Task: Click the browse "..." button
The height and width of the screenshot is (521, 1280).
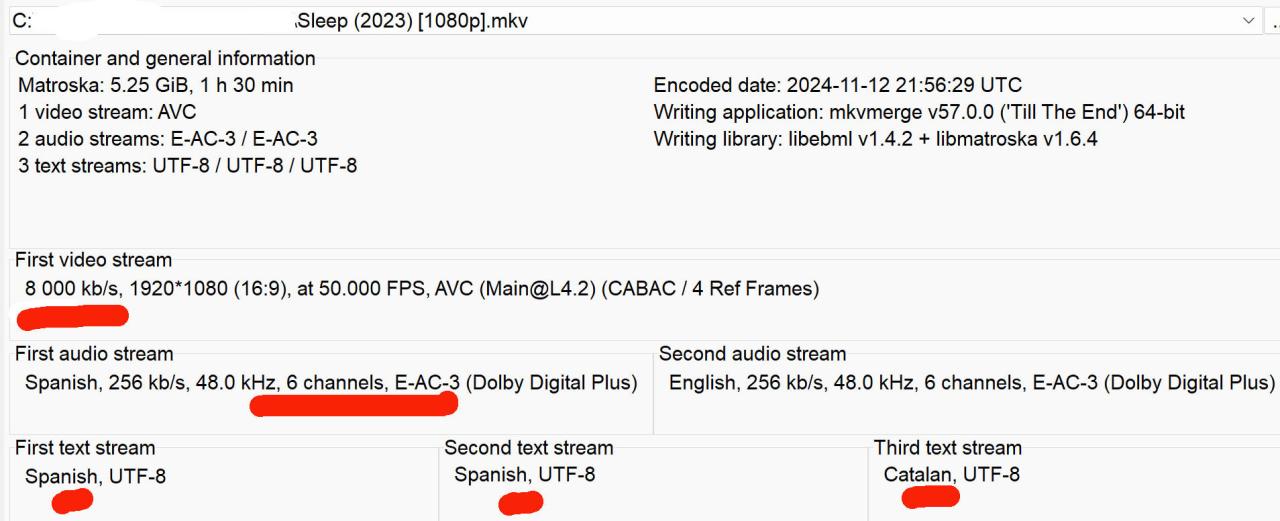Action: click(1273, 21)
